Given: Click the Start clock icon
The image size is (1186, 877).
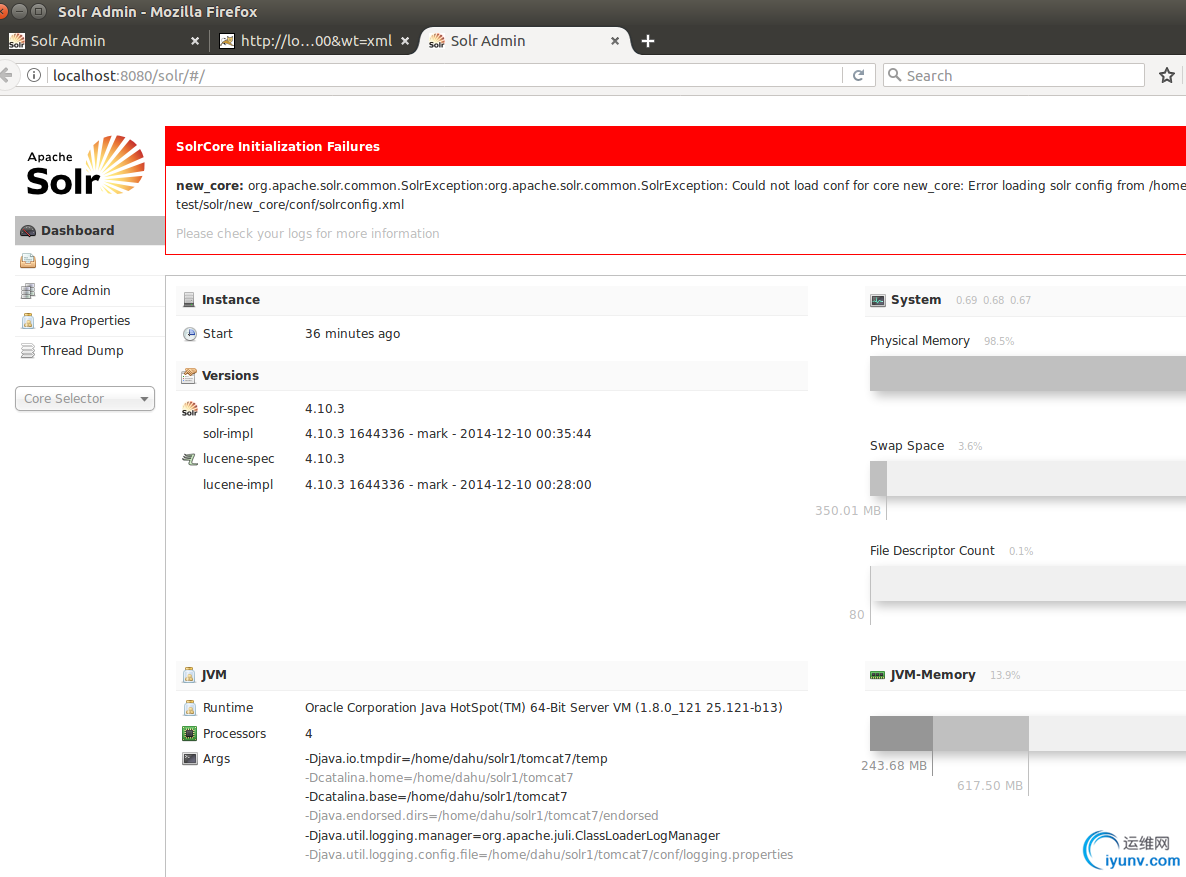Looking at the screenshot, I should point(190,334).
